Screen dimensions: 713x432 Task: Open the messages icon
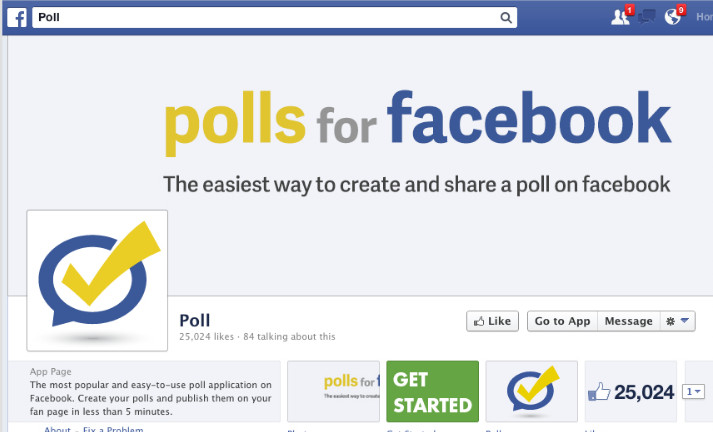646,17
